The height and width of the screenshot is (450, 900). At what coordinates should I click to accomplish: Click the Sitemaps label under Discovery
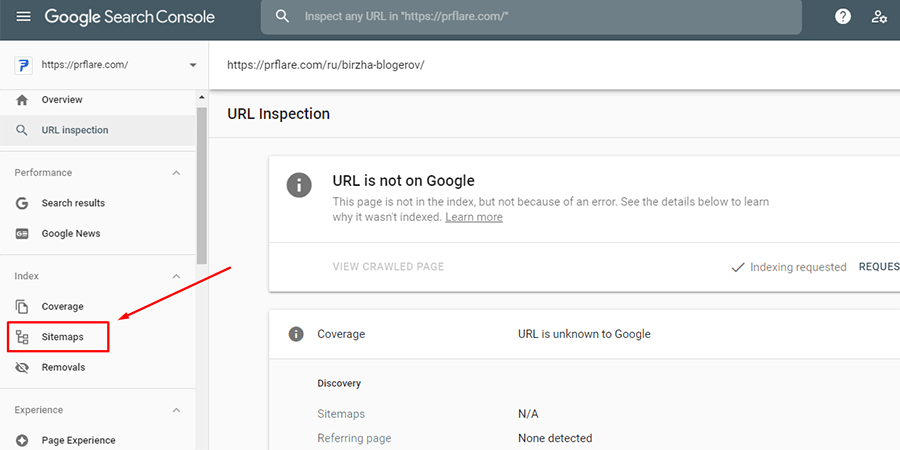click(x=341, y=414)
